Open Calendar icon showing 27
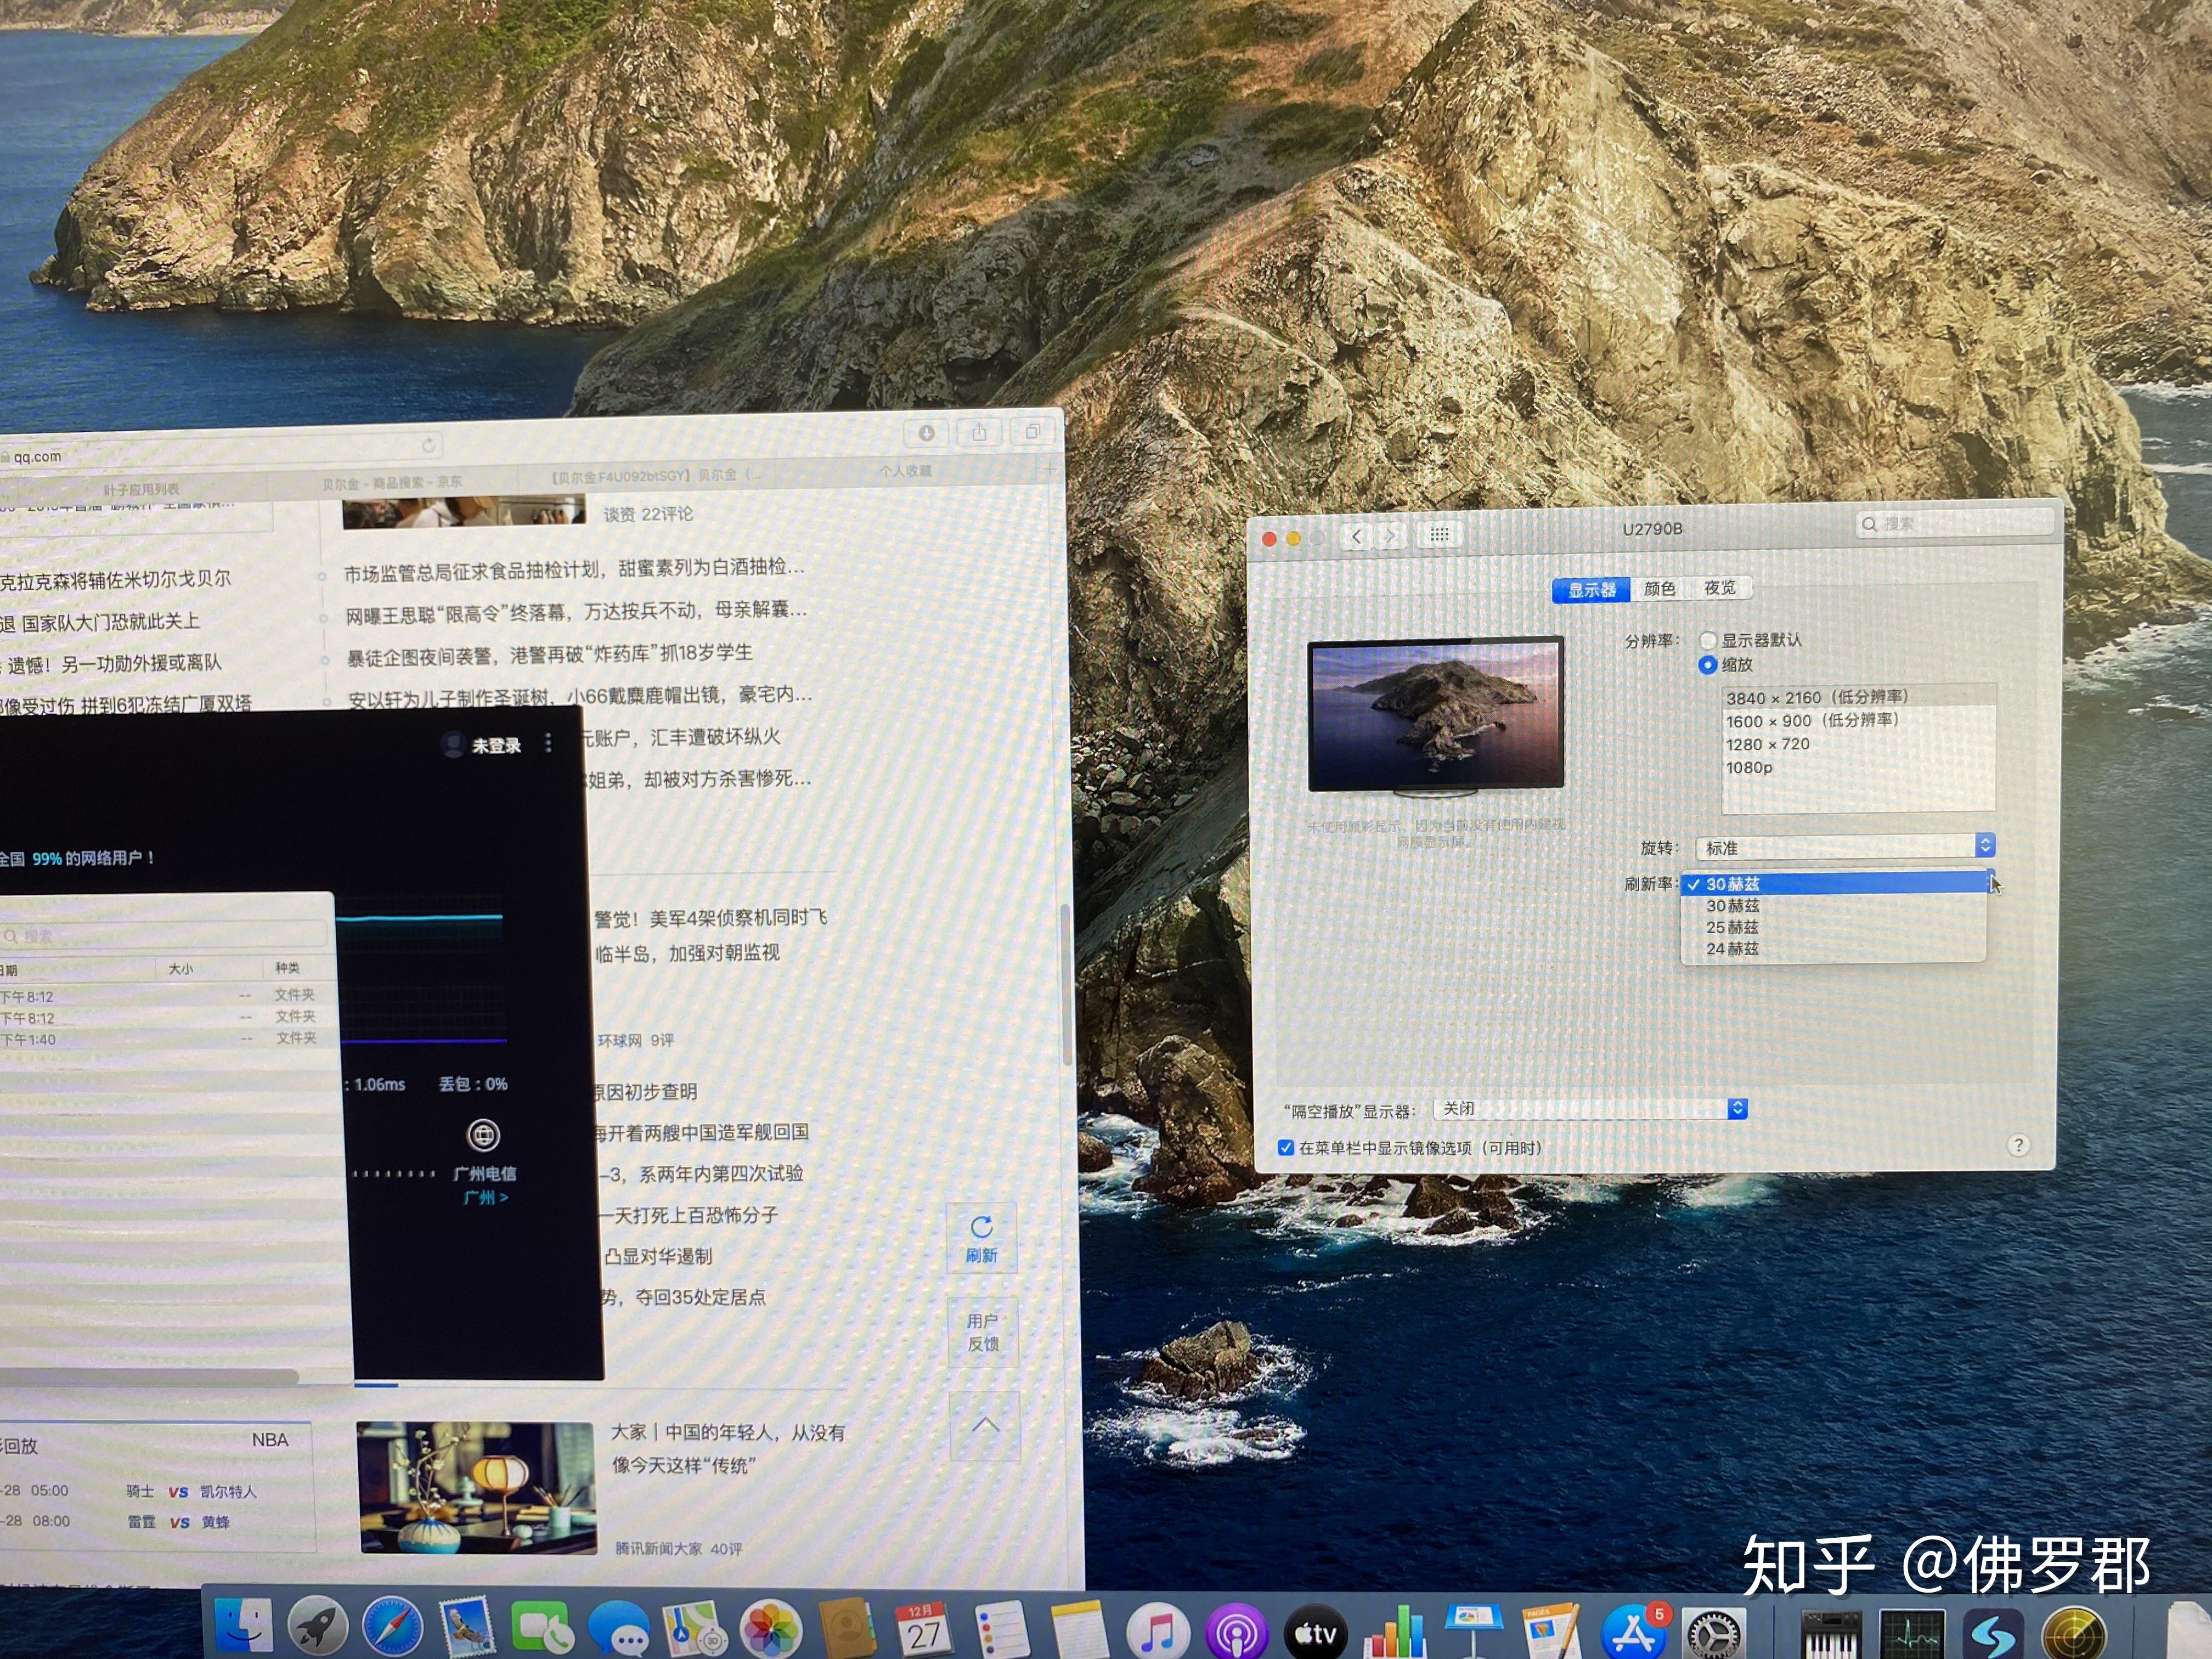 tap(924, 1630)
